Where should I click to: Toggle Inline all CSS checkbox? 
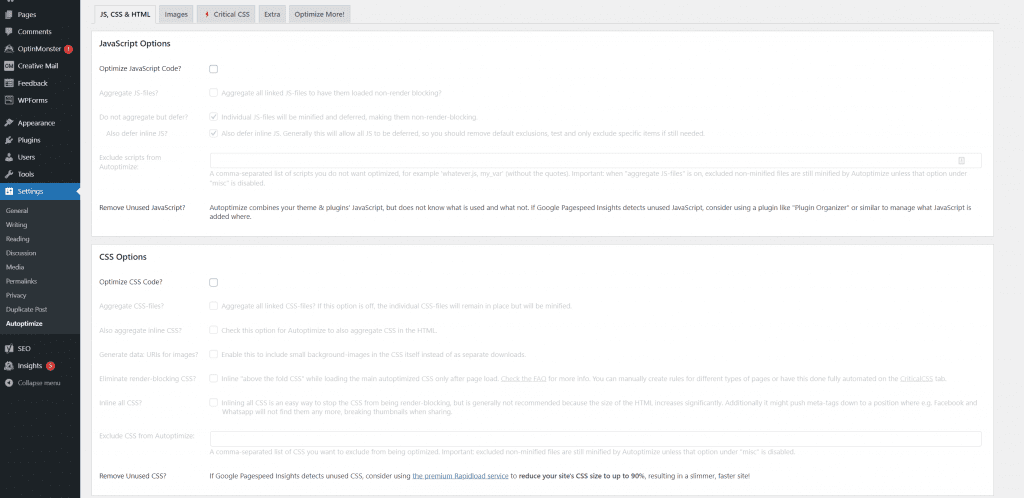[x=214, y=403]
